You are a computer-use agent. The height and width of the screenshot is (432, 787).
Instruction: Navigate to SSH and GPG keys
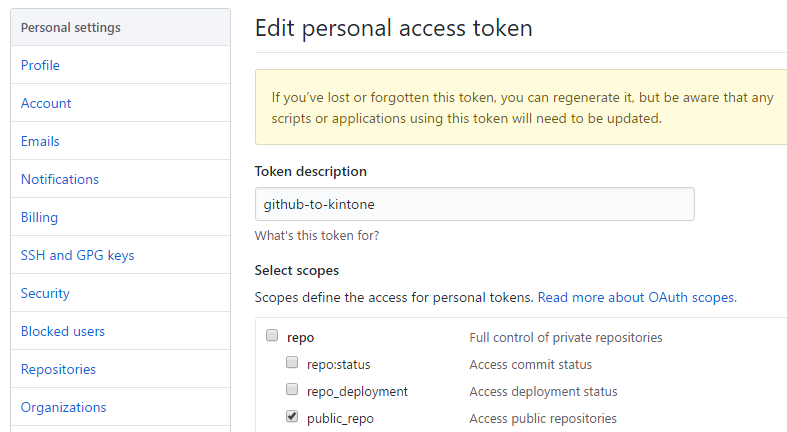[x=77, y=255]
